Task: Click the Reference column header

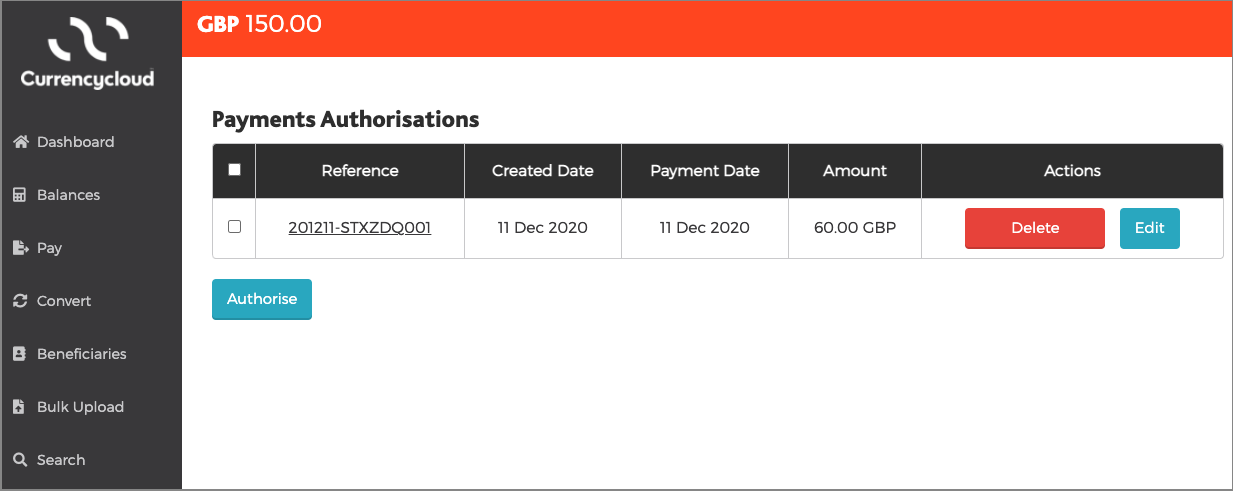Action: click(x=360, y=171)
